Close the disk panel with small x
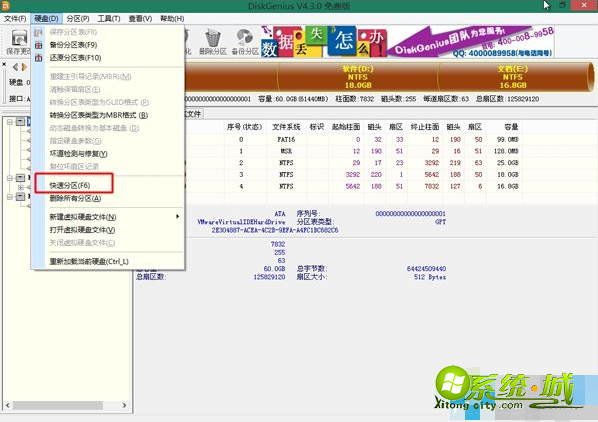Viewport: 598px width, 422px height. pyautogui.click(x=4, y=64)
